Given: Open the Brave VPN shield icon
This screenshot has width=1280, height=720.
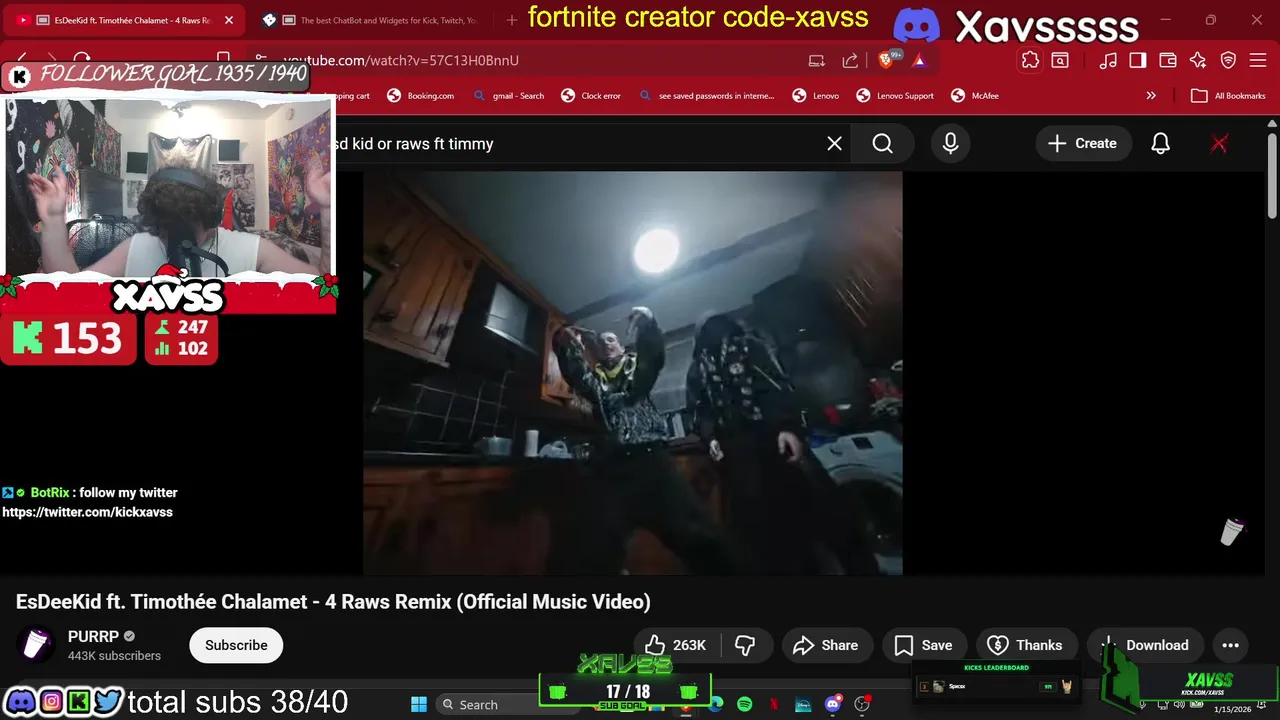Looking at the screenshot, I should 1229,60.
